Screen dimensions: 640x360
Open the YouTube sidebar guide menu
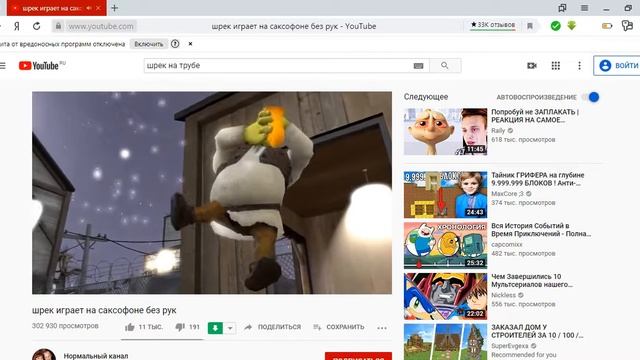pyautogui.click(x=3, y=66)
